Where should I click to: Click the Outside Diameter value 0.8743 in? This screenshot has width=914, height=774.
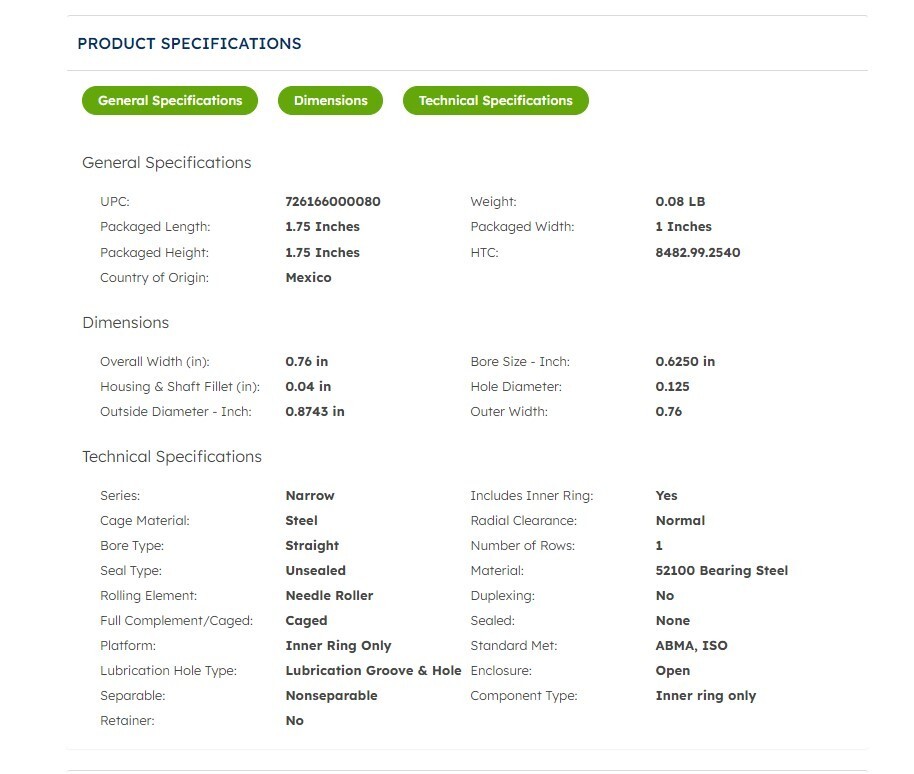coord(315,411)
